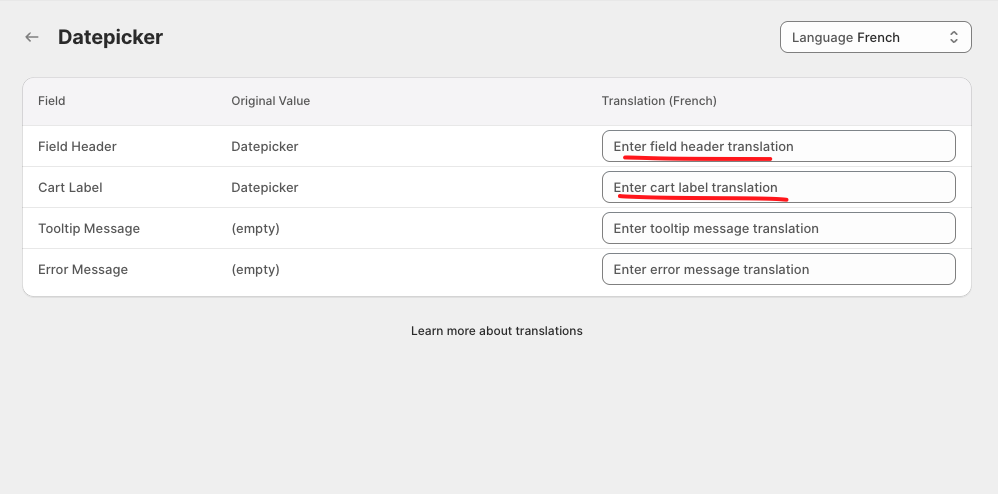Select the tooltip message translation input
The image size is (998, 494).
point(778,228)
